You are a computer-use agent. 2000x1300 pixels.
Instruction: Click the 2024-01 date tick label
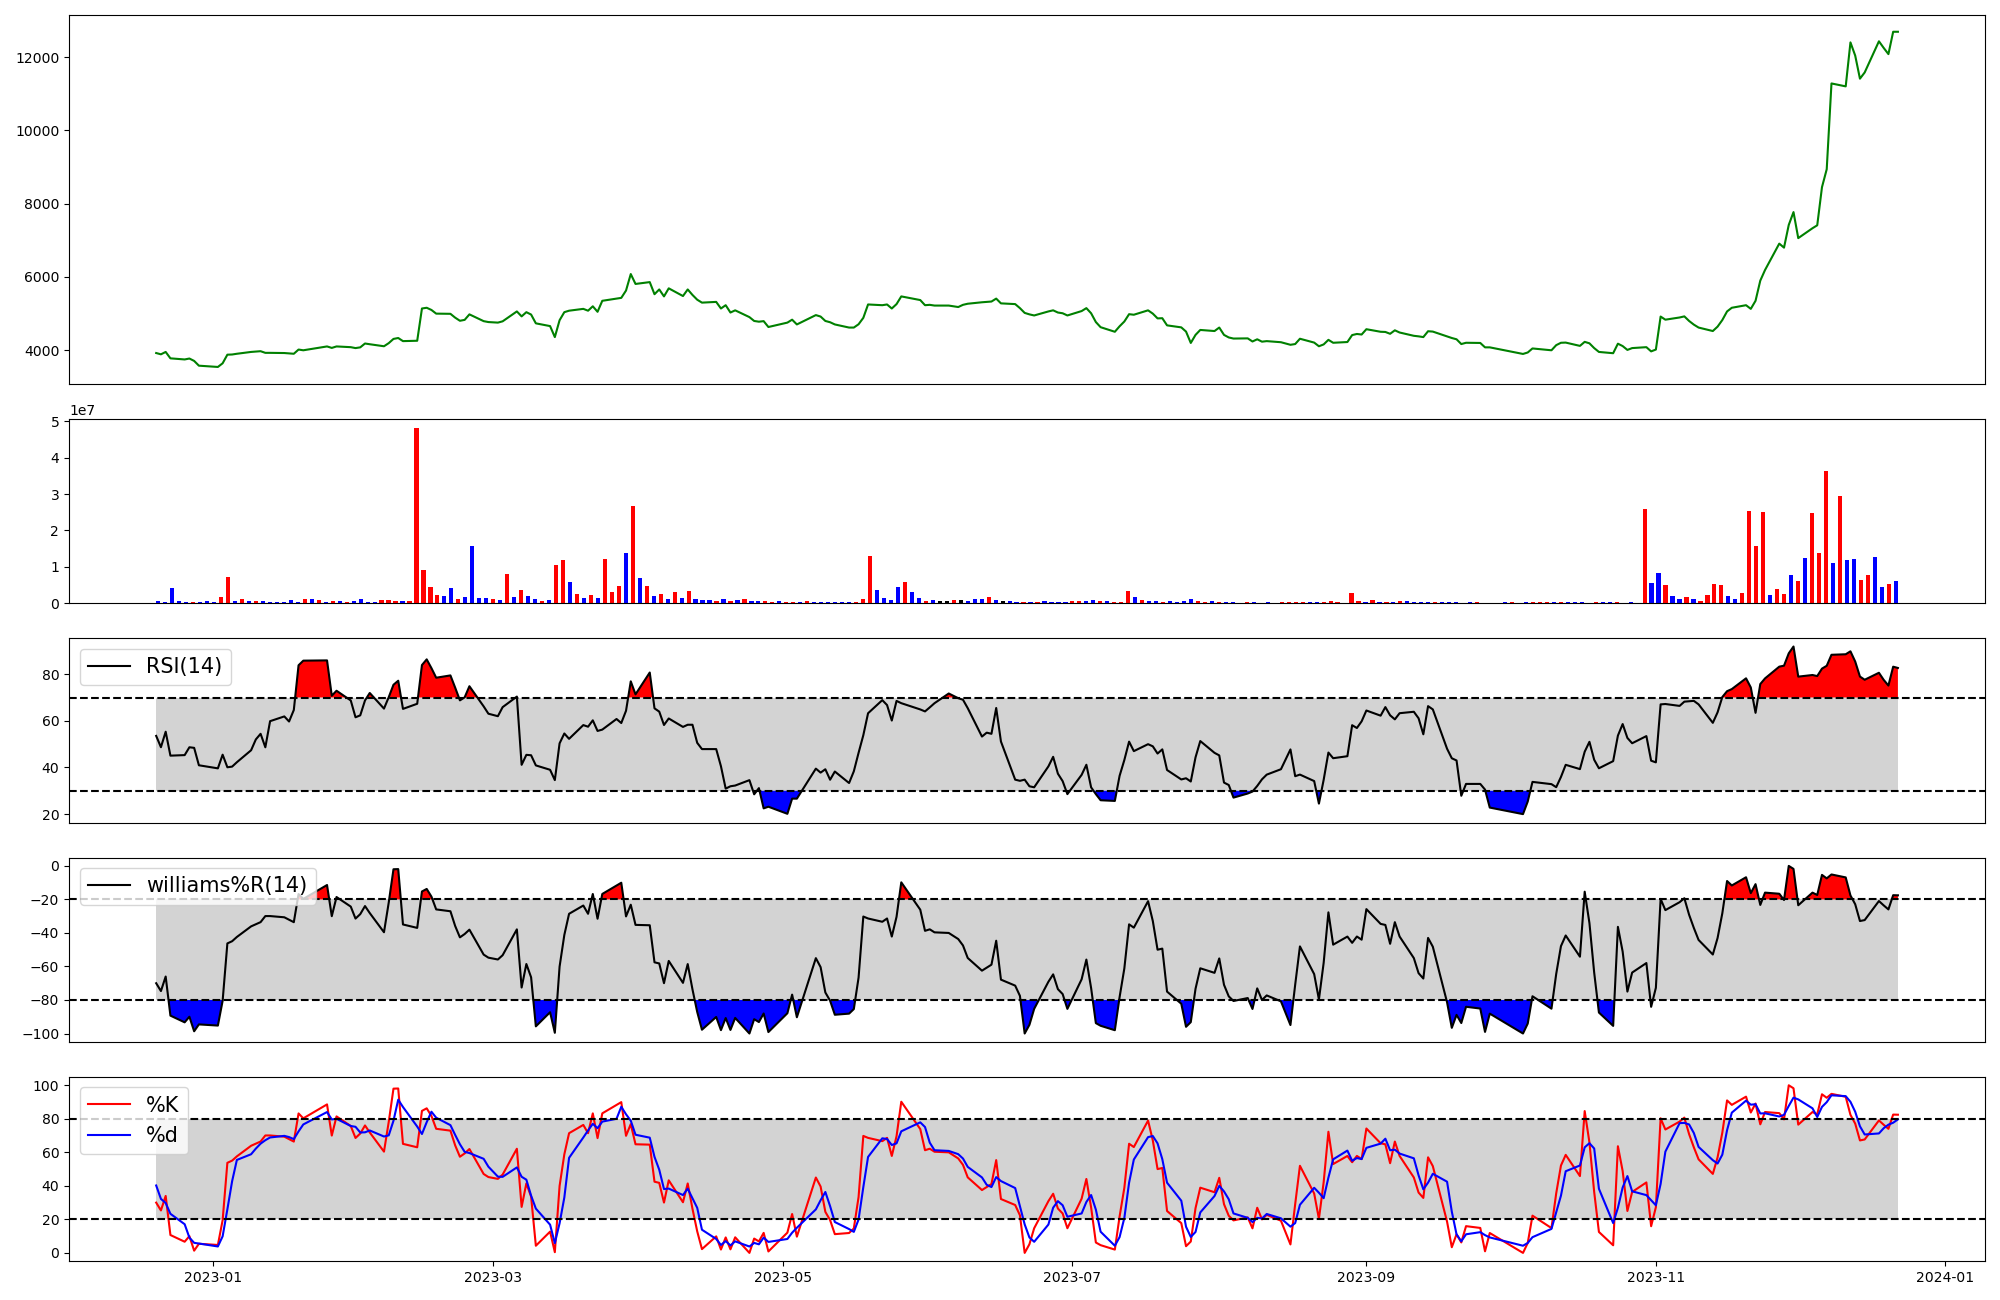pos(1945,1277)
